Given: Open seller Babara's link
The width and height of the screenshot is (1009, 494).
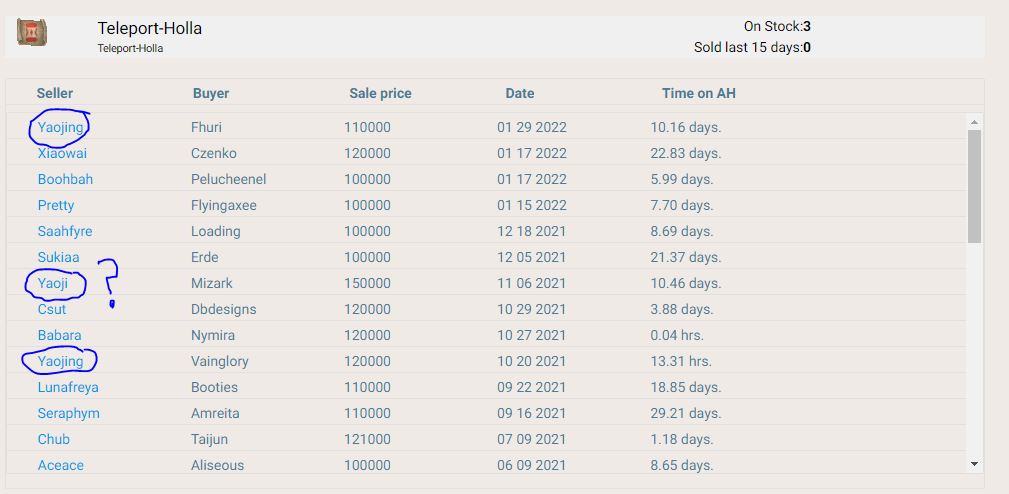Looking at the screenshot, I should (x=60, y=335).
